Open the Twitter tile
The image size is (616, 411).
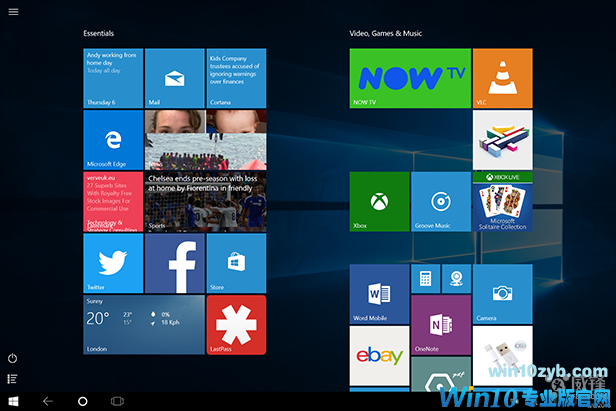[113, 263]
